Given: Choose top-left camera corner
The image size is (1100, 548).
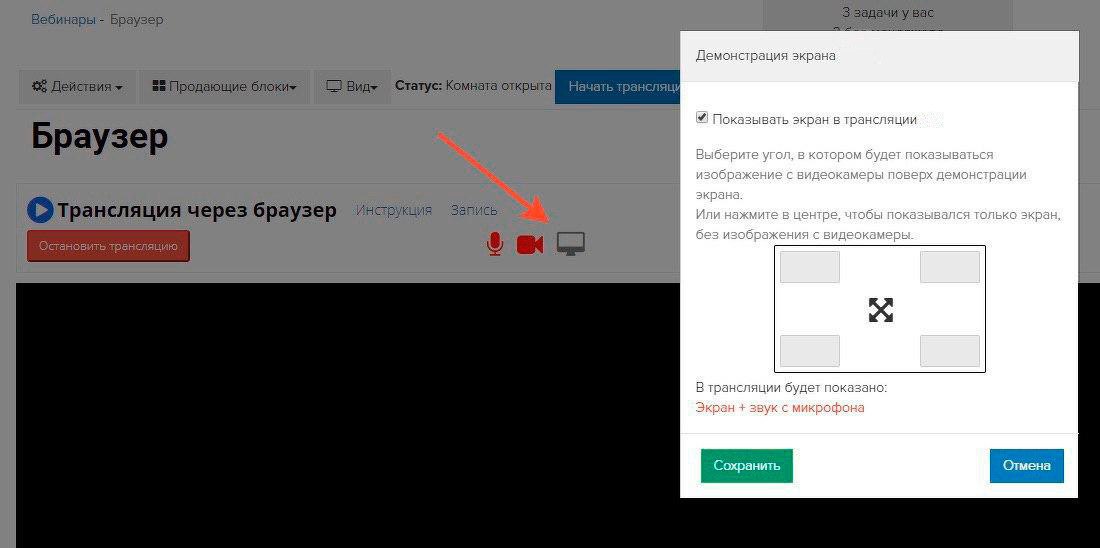Looking at the screenshot, I should click(810, 267).
